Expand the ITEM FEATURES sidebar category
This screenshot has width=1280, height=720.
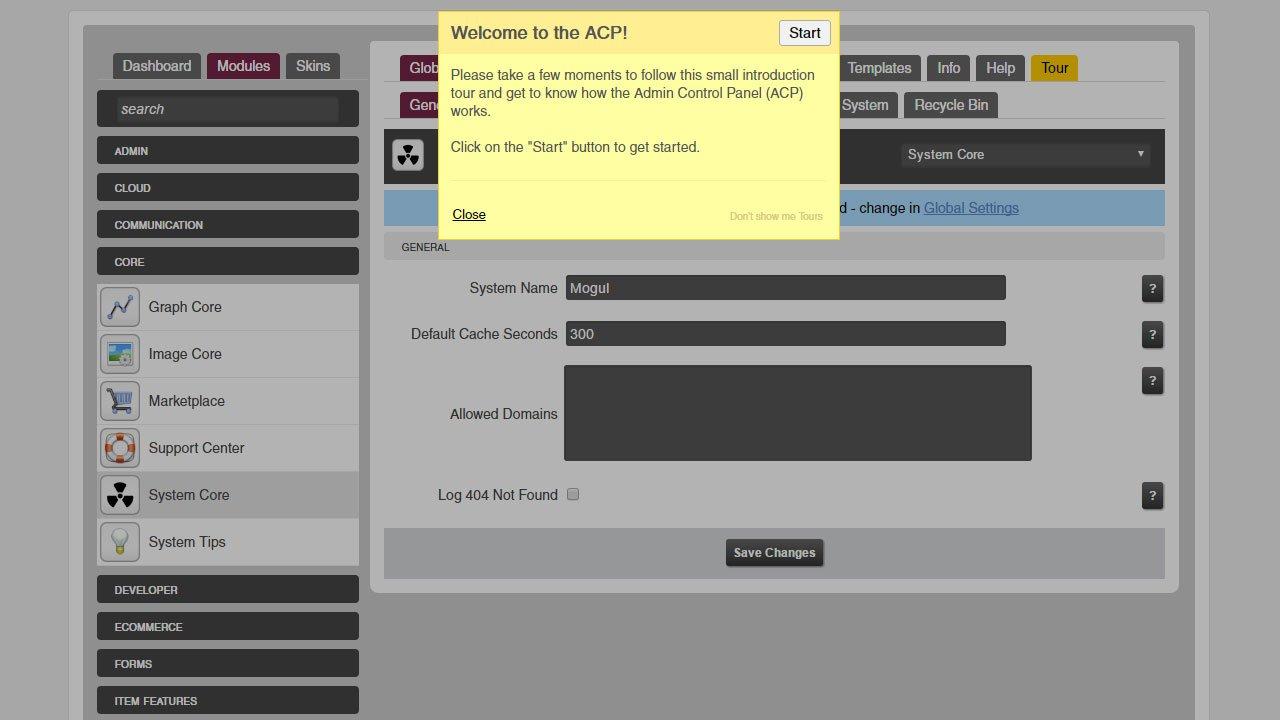pos(228,701)
